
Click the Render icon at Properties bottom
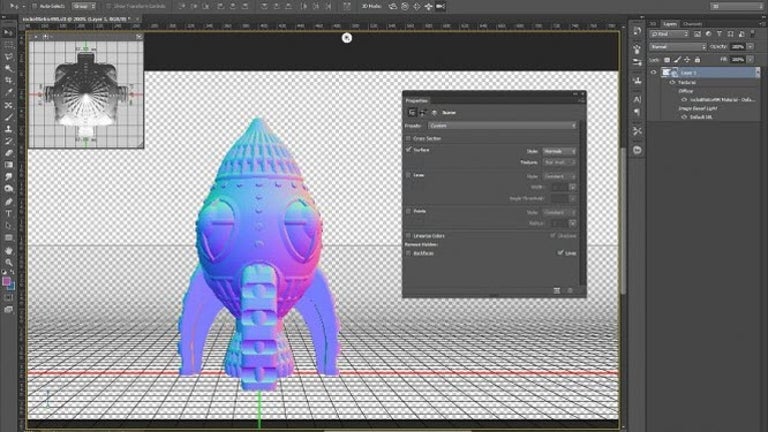point(557,290)
